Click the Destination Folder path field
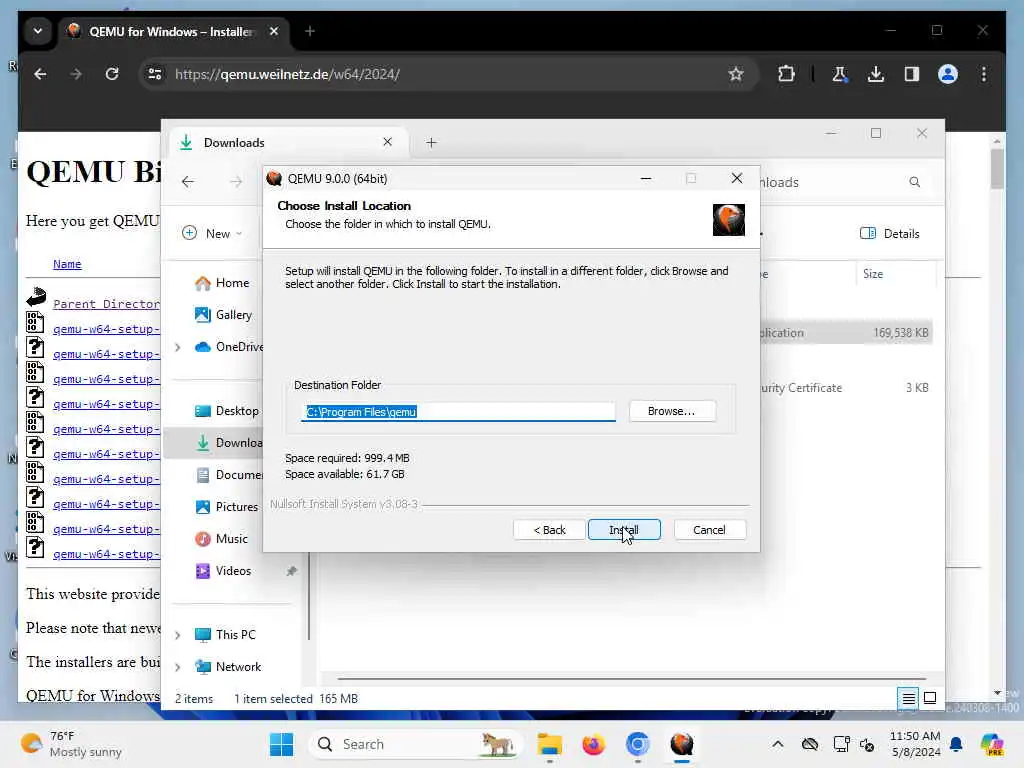Viewport: 1024px width, 768px height. pyautogui.click(x=458, y=411)
